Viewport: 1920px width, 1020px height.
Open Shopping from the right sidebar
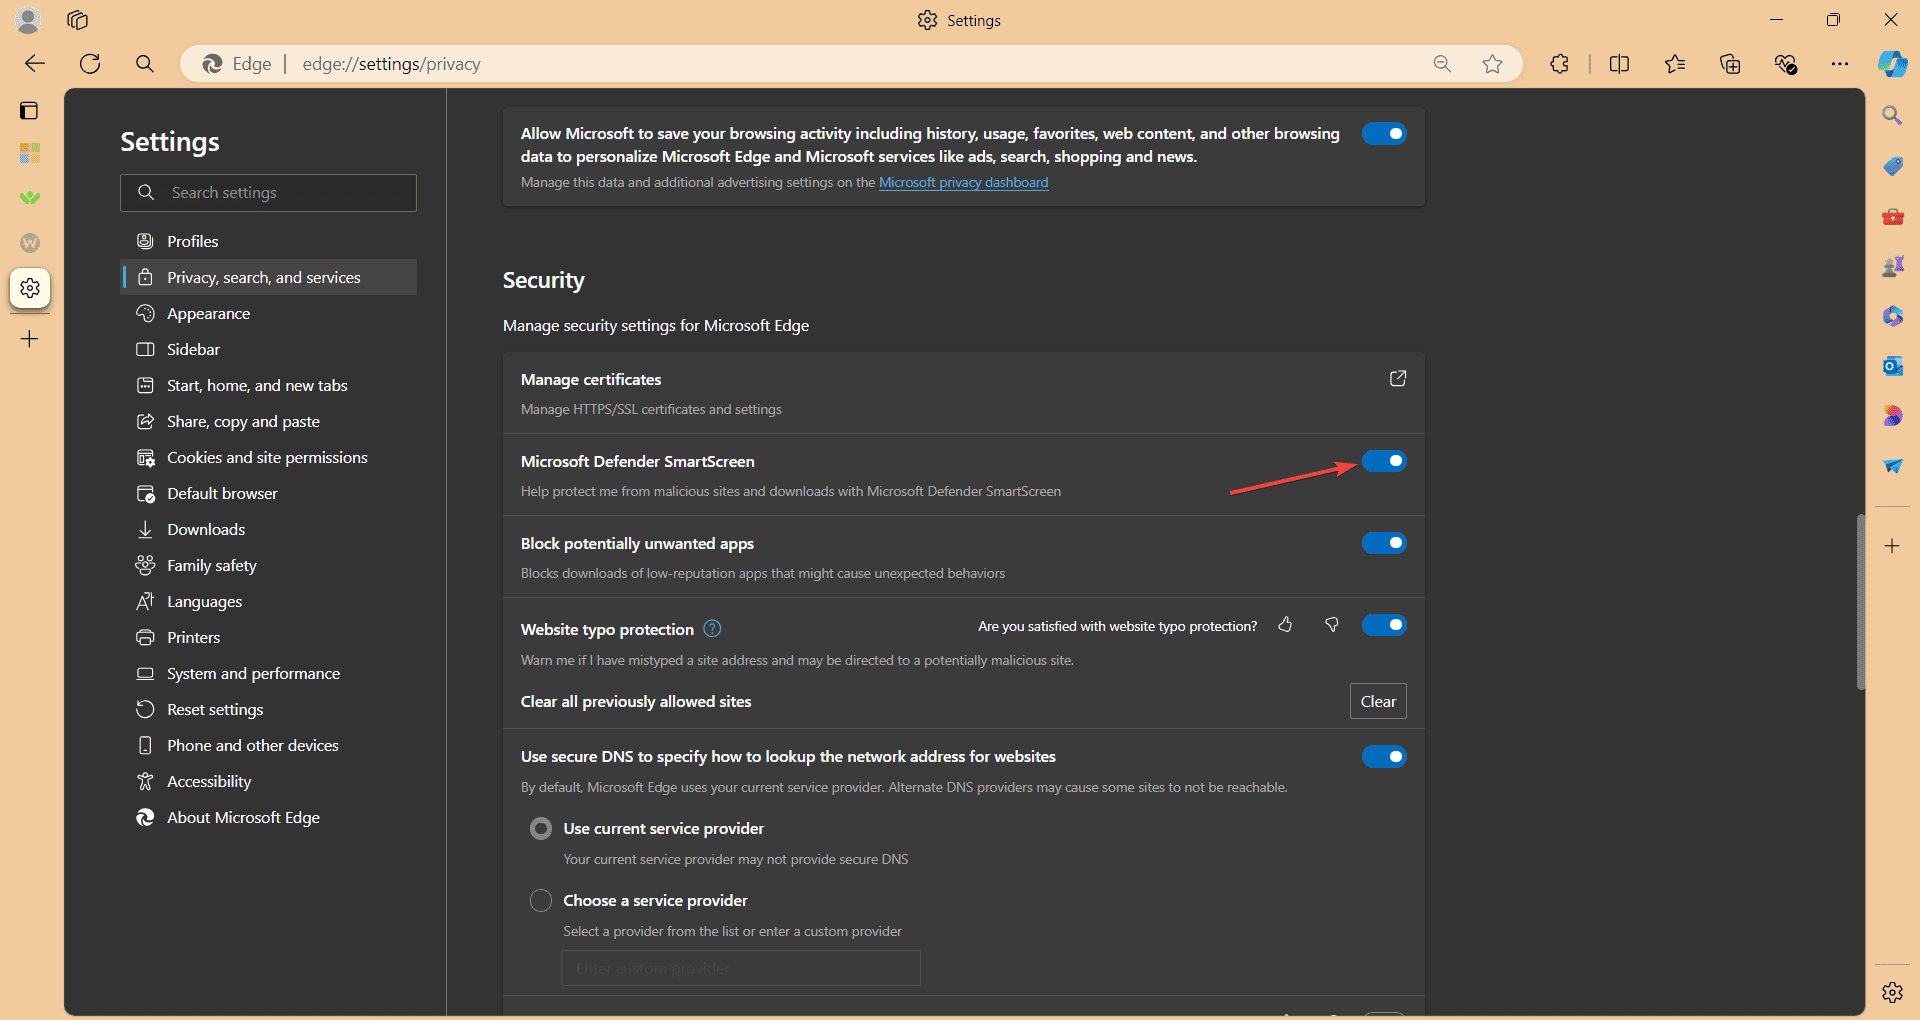click(1892, 166)
